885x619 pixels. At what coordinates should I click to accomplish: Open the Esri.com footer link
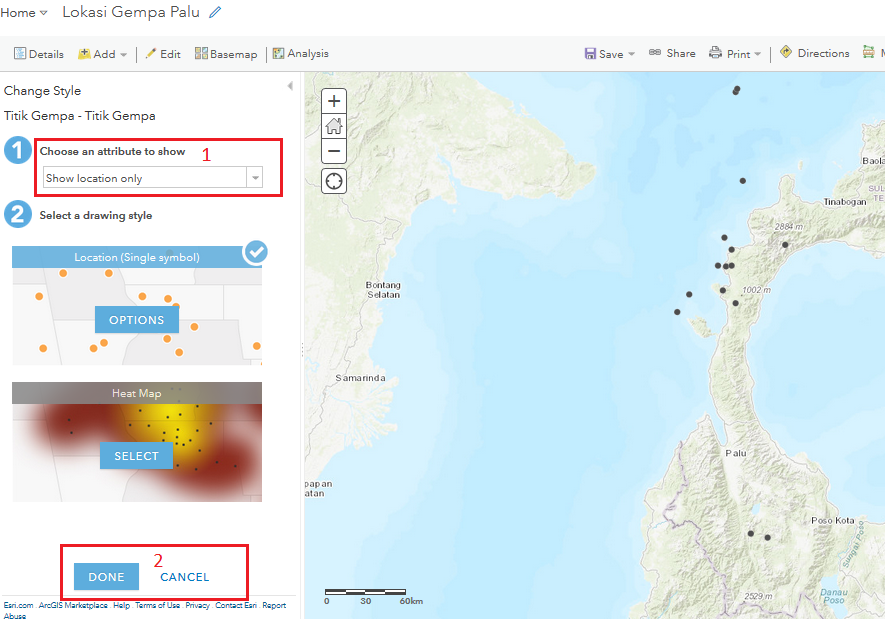[x=18, y=605]
